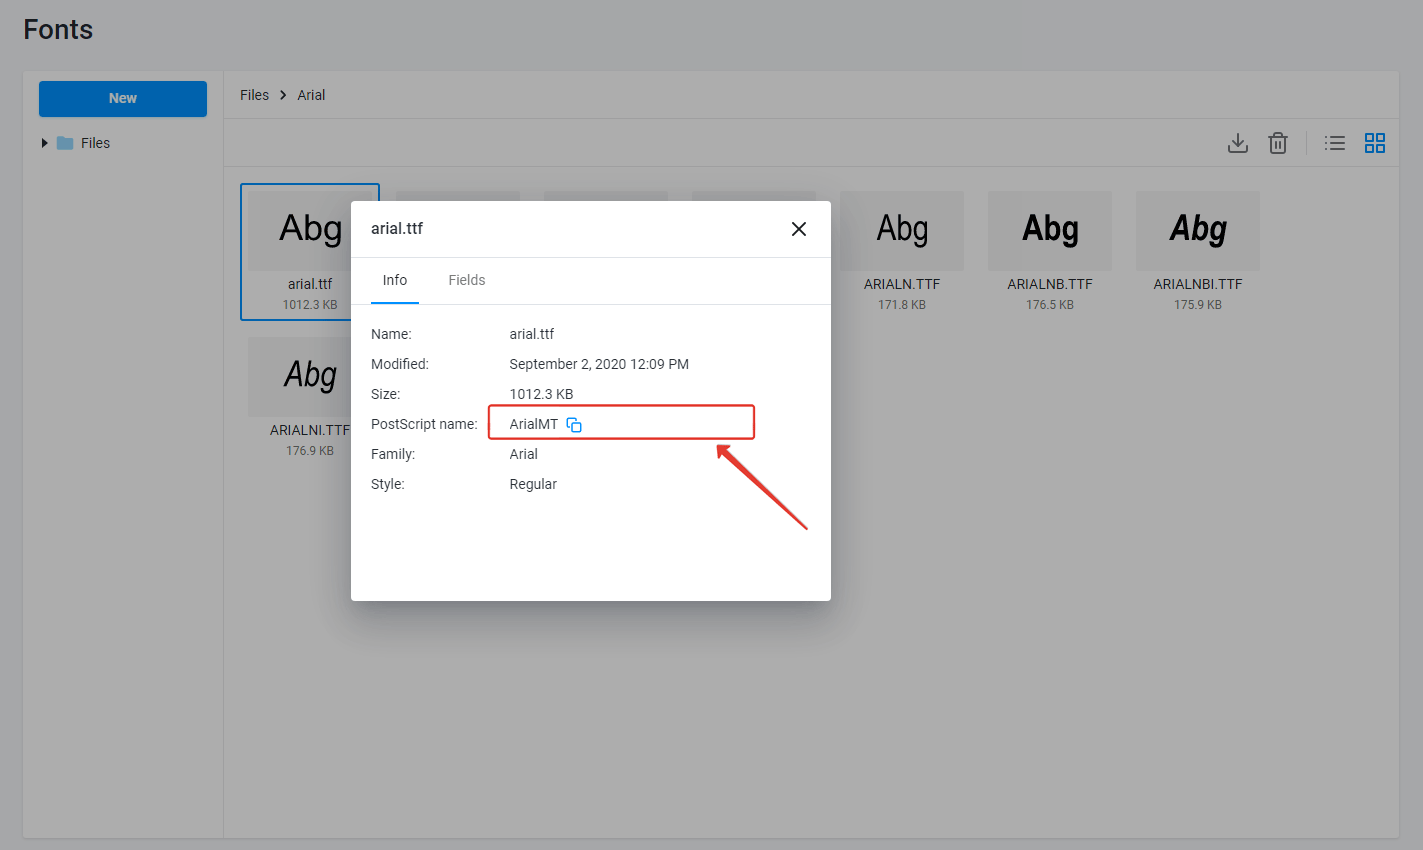Click the Fonts page heading
1423x850 pixels.
pyautogui.click(x=58, y=30)
